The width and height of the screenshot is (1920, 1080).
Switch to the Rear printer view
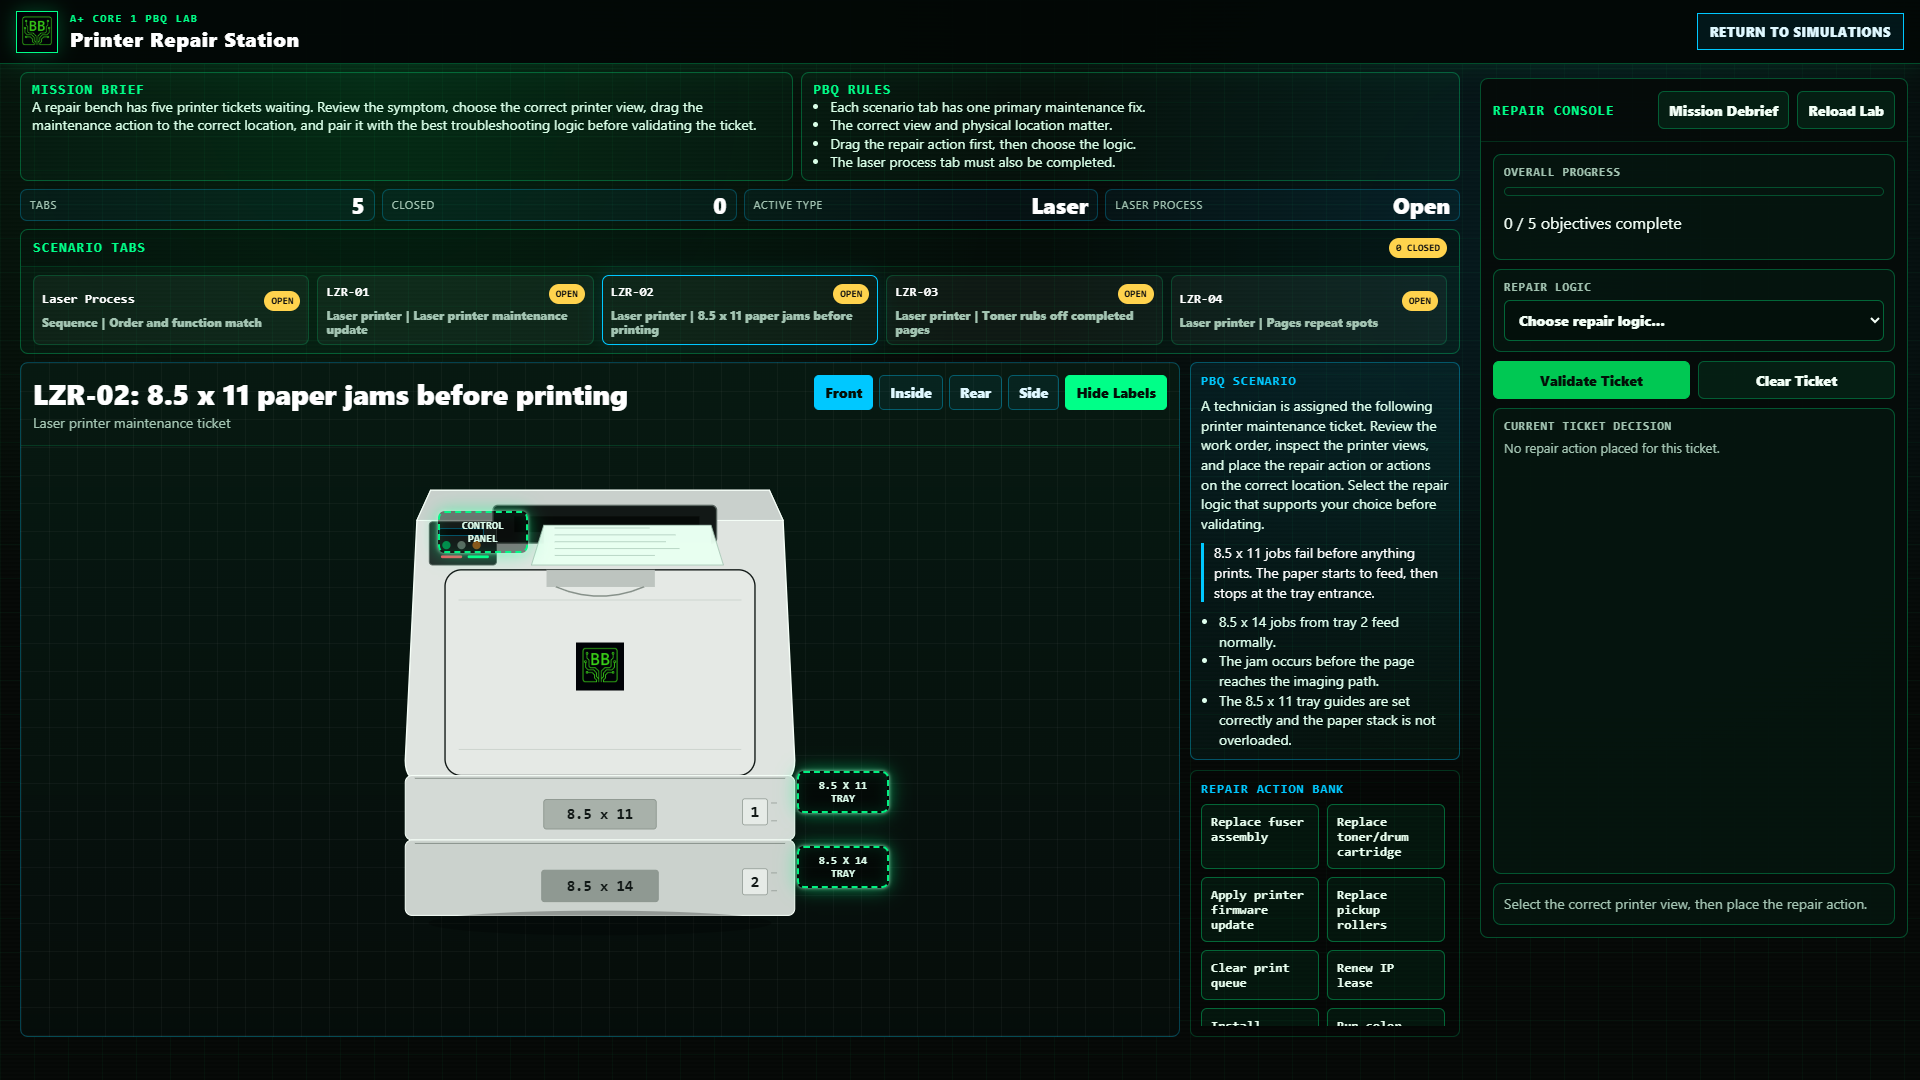tap(975, 393)
